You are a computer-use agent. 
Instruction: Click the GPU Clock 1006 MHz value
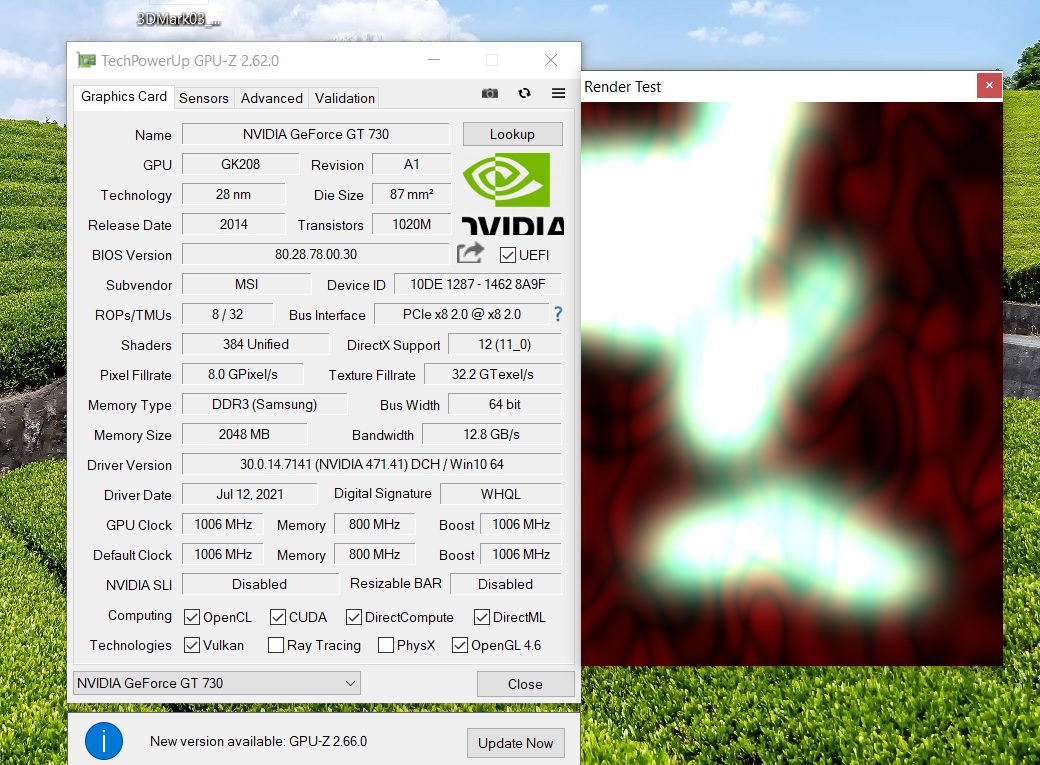(x=223, y=524)
